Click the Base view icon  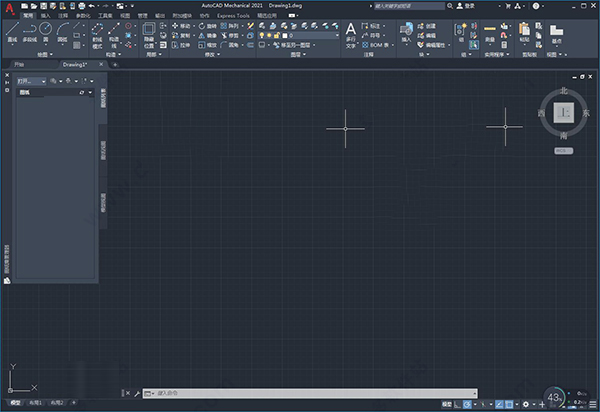click(556, 32)
